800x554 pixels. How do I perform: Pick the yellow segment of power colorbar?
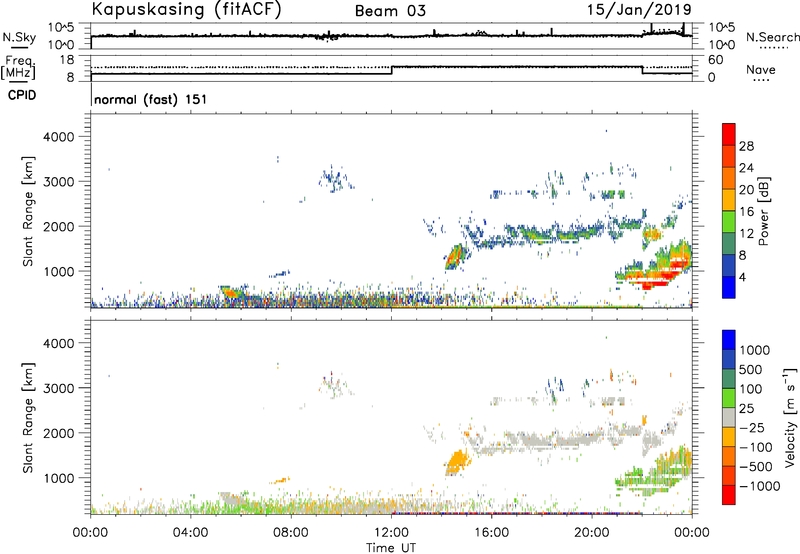[729, 200]
